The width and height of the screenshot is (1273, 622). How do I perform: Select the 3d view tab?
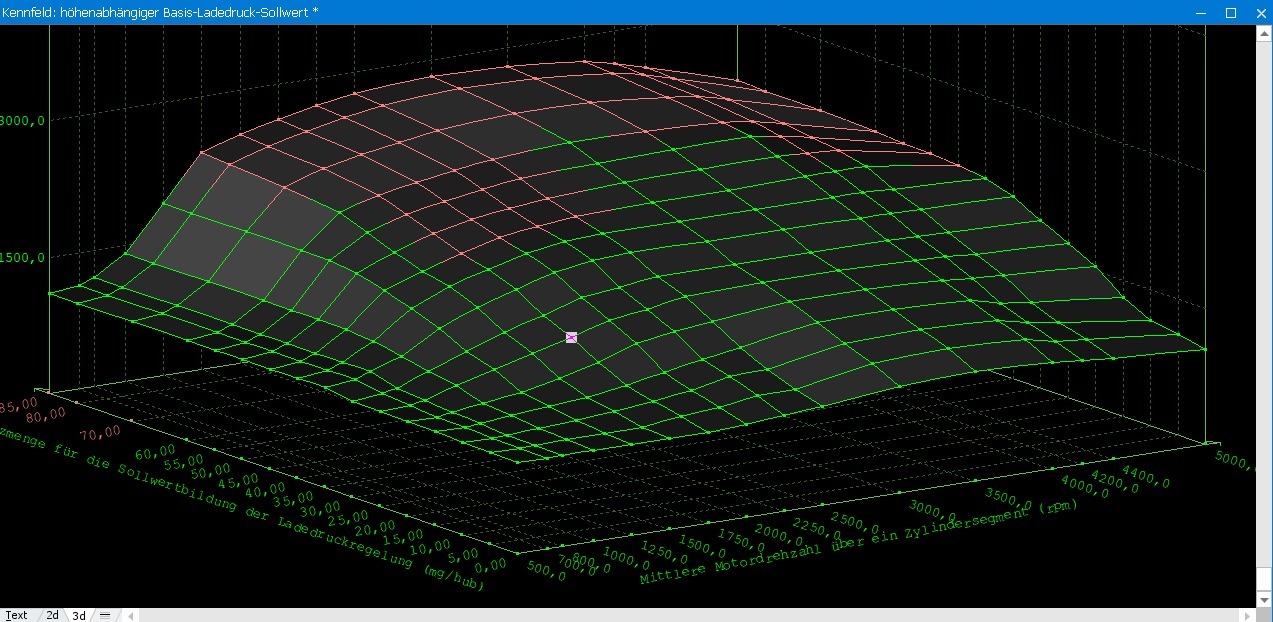pyautogui.click(x=79, y=615)
